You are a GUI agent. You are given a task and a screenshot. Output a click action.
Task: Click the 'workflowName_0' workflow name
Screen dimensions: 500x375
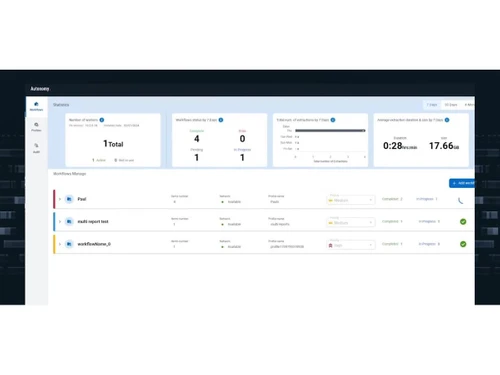(94, 244)
